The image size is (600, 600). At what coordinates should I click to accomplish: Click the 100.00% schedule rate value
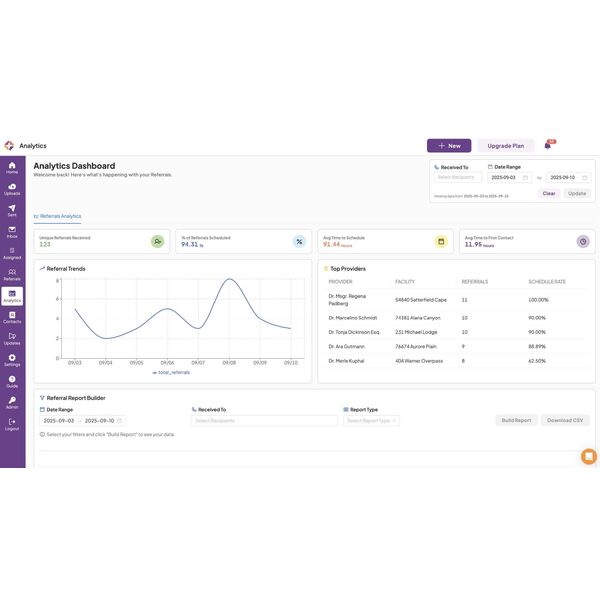538,300
